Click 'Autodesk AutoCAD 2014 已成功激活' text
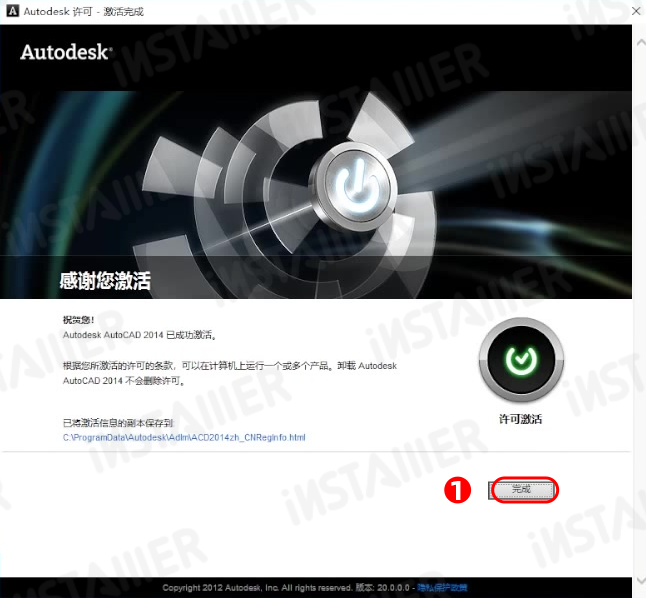The image size is (646, 598). [140, 335]
